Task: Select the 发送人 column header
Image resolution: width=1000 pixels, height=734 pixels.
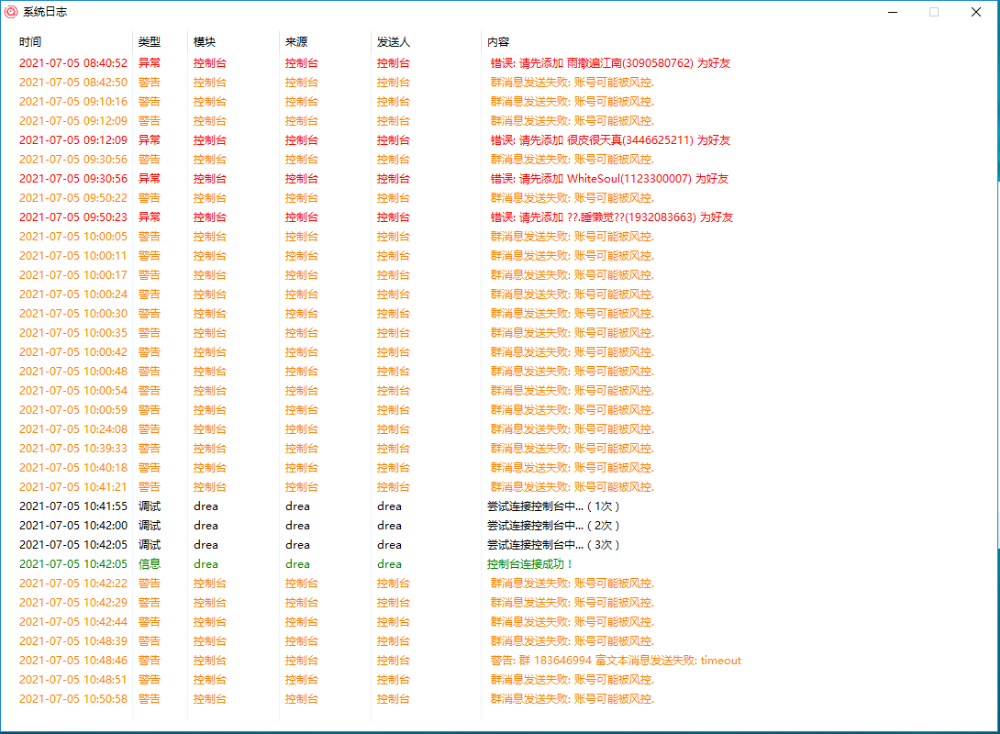Action: (393, 42)
